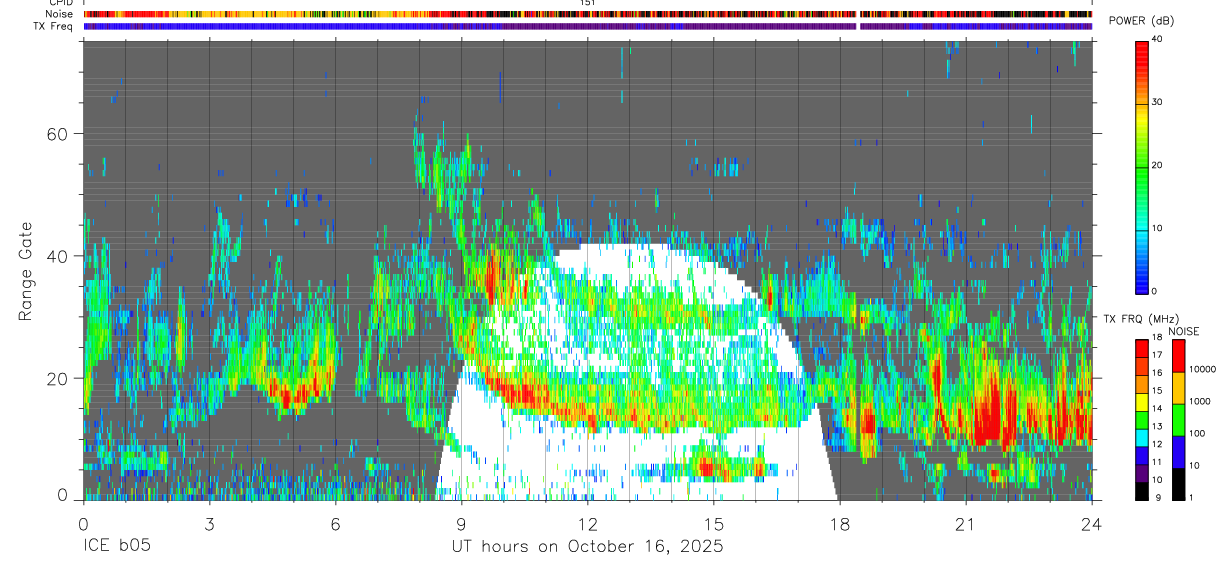Click the Range Gate y-axis label

tap(24, 270)
